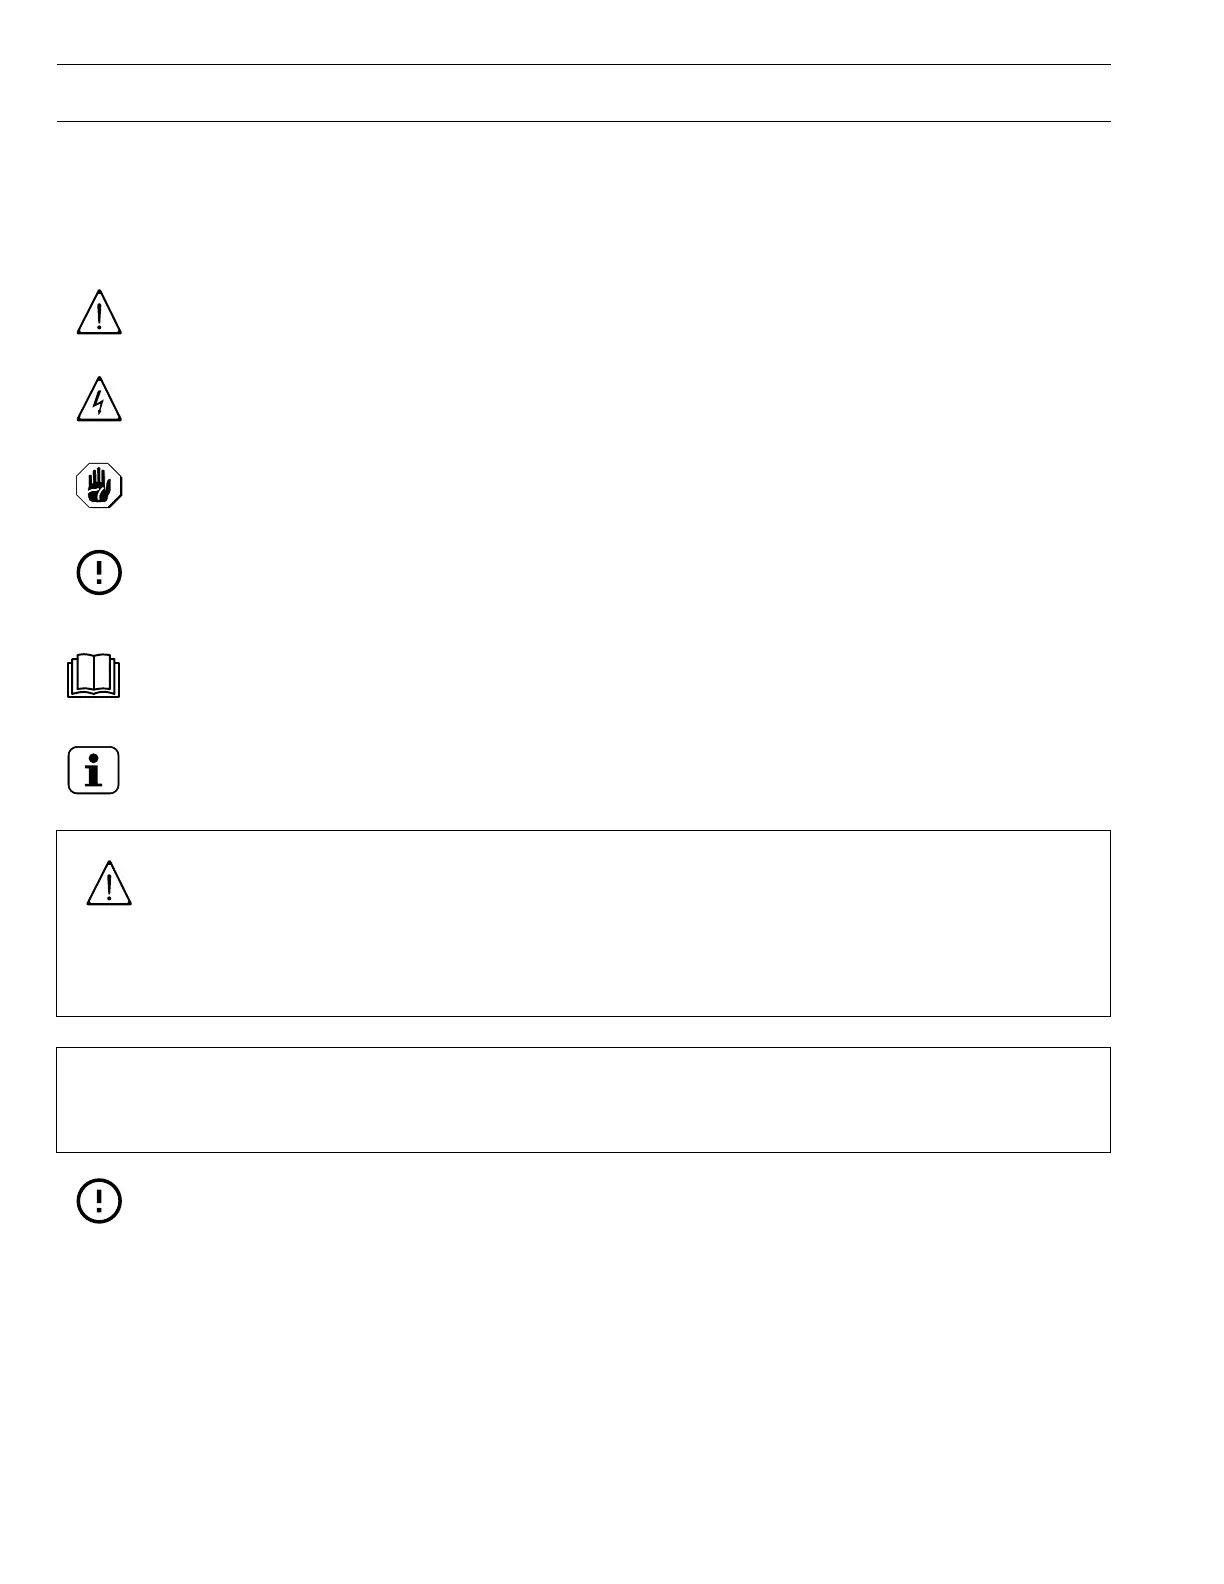Click the top horizontal header rule
Image resolution: width=1224 pixels, height=1584 pixels.
(x=583, y=65)
